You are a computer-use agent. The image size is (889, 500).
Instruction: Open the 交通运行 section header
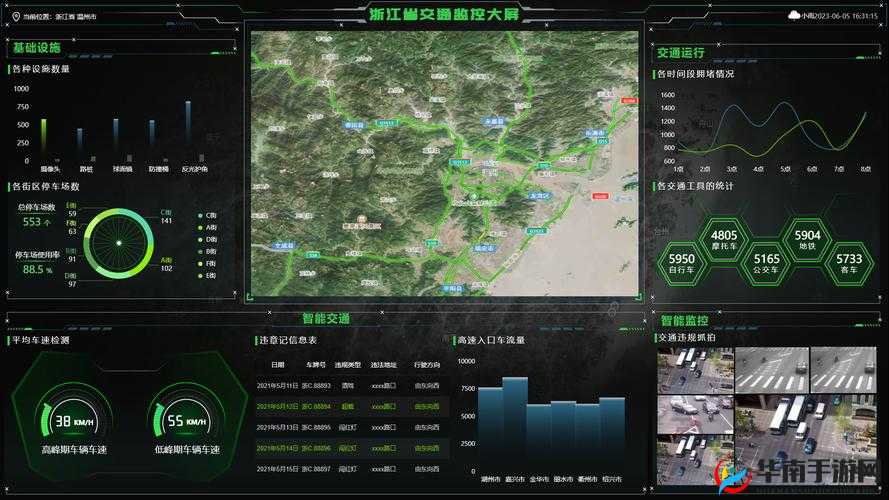click(681, 53)
